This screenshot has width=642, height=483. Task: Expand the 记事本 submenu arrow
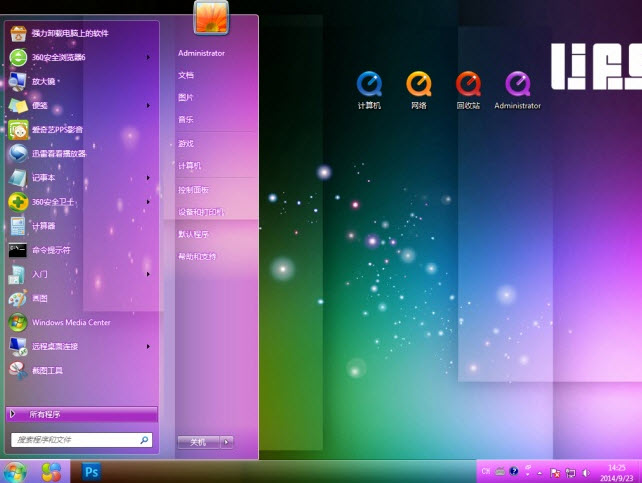148,178
